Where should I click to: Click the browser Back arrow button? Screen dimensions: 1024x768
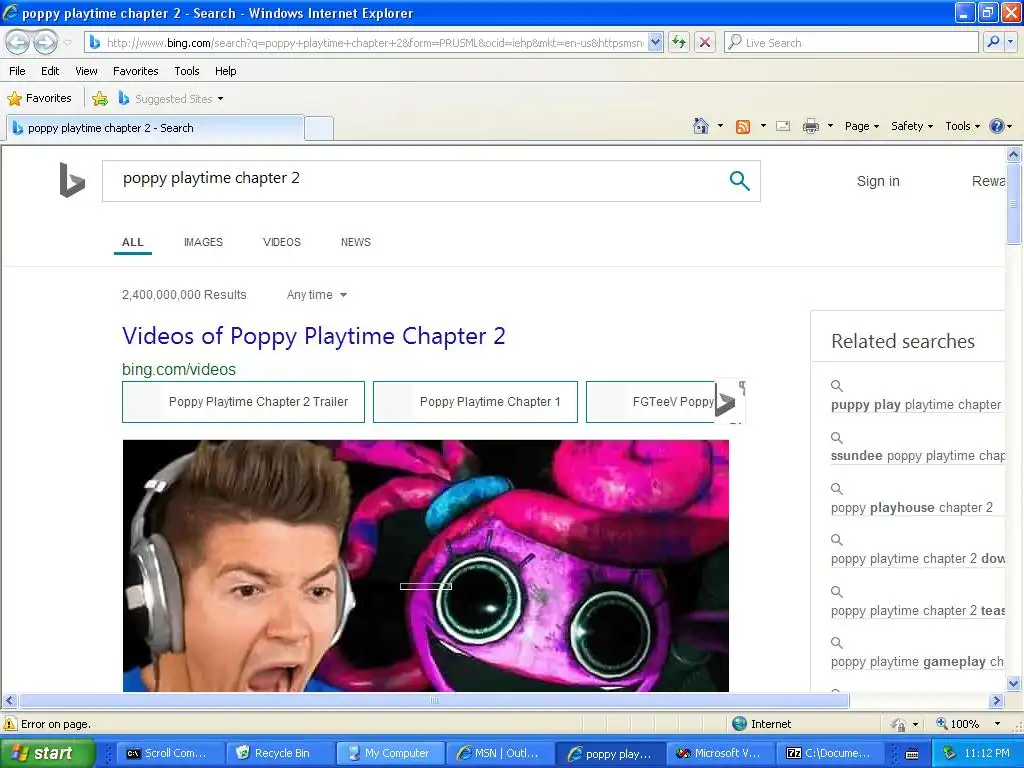click(x=18, y=42)
